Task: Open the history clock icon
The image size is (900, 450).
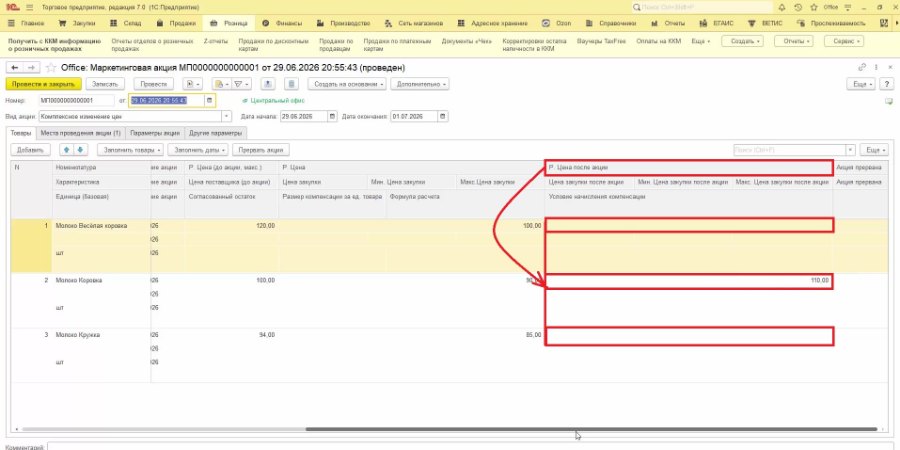Action: click(798, 7)
